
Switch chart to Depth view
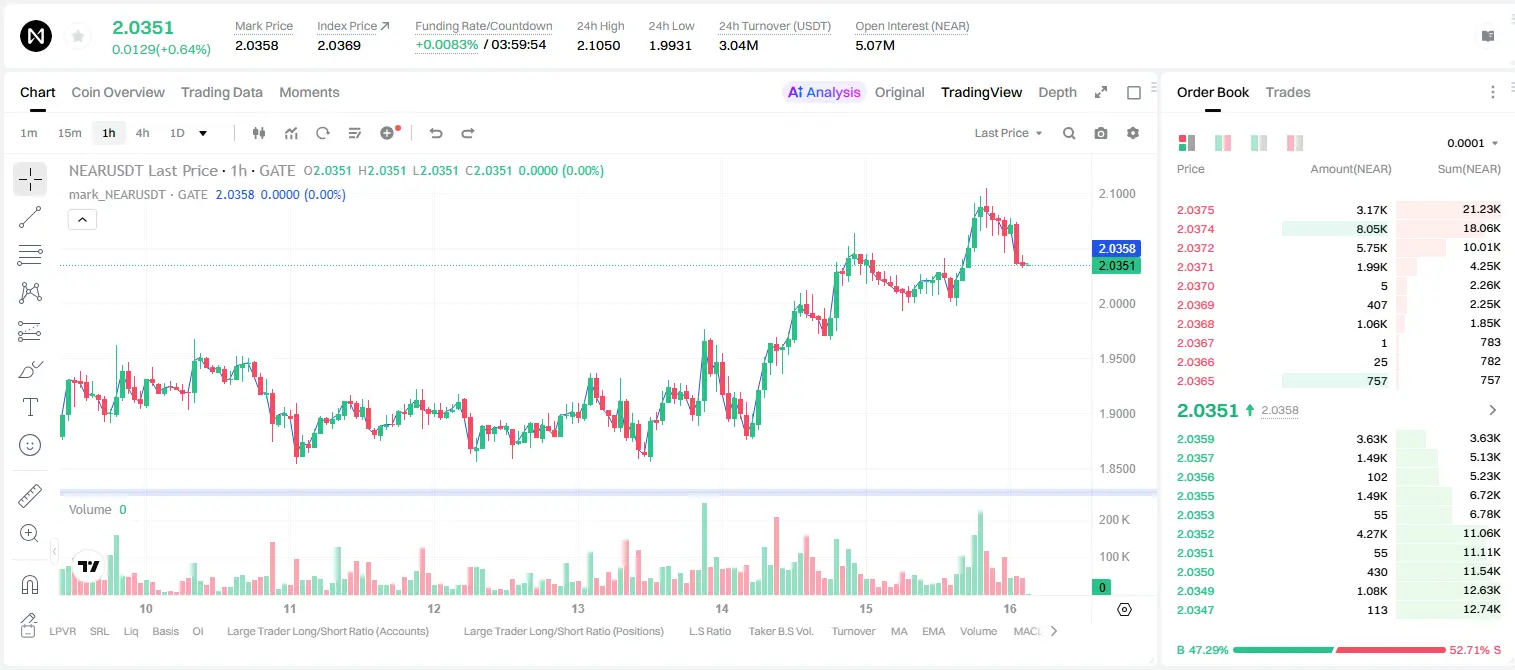(x=1057, y=92)
